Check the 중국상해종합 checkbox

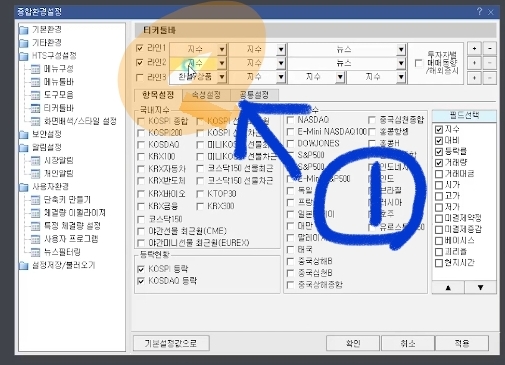[x=290, y=285]
